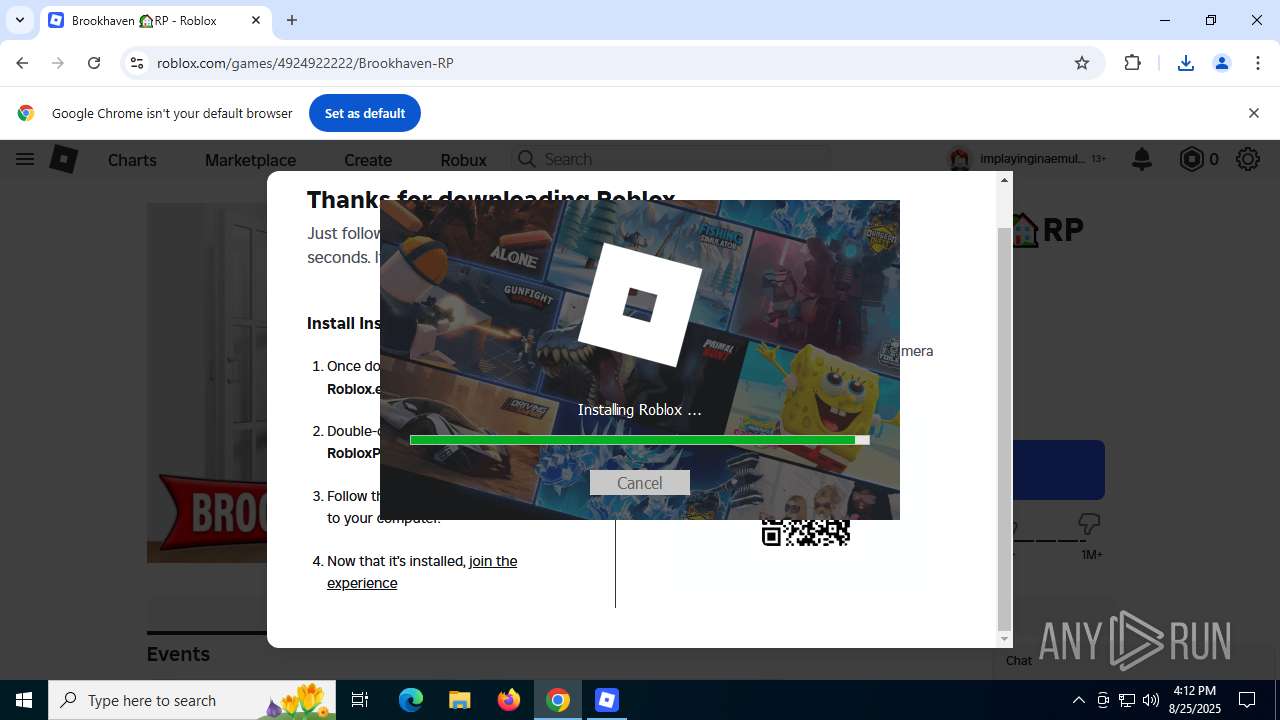Go to Marketplace
The height and width of the screenshot is (720, 1280).
[250, 160]
